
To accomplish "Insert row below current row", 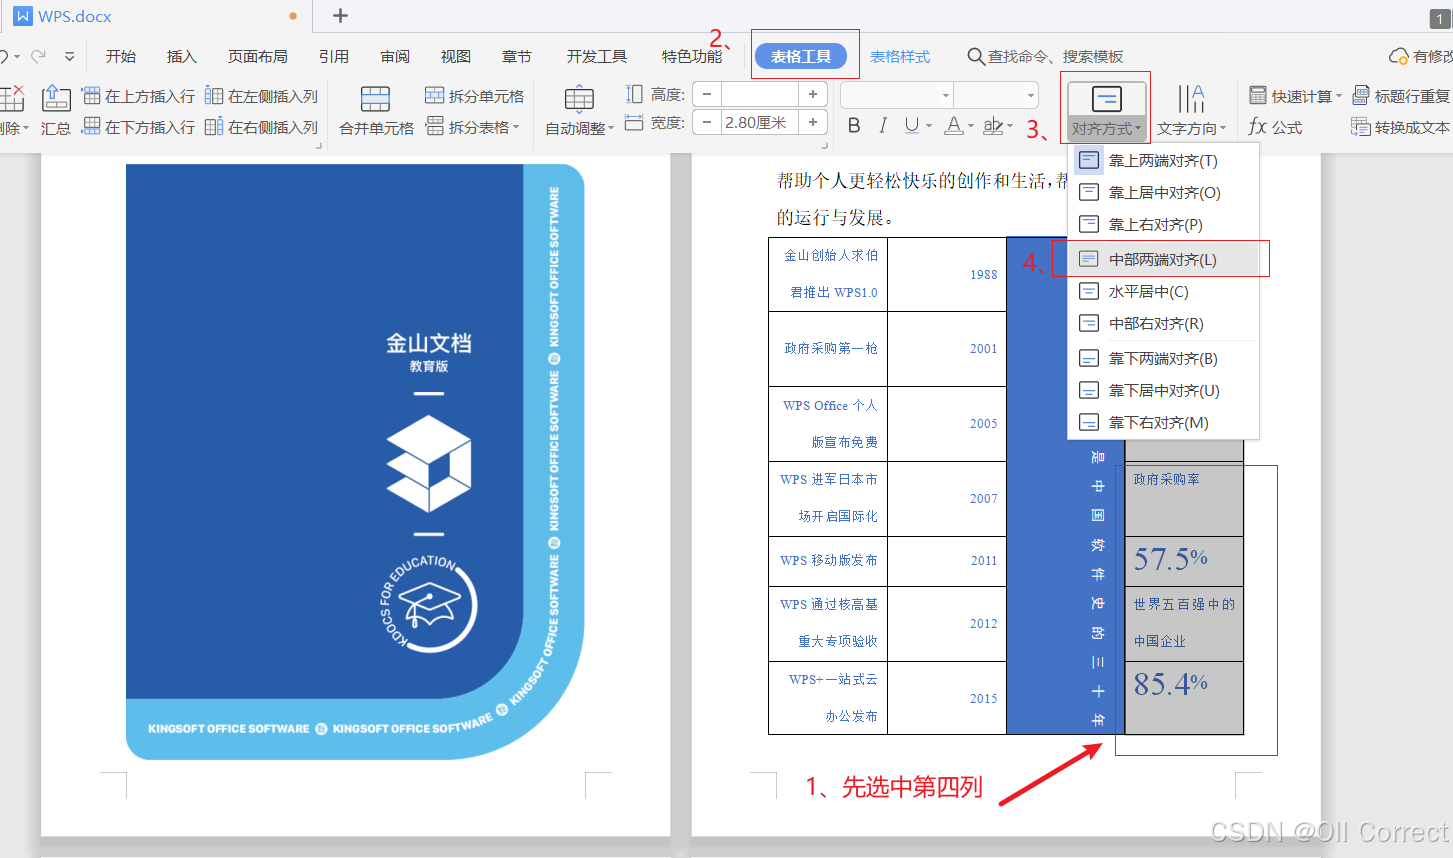I will [x=139, y=127].
